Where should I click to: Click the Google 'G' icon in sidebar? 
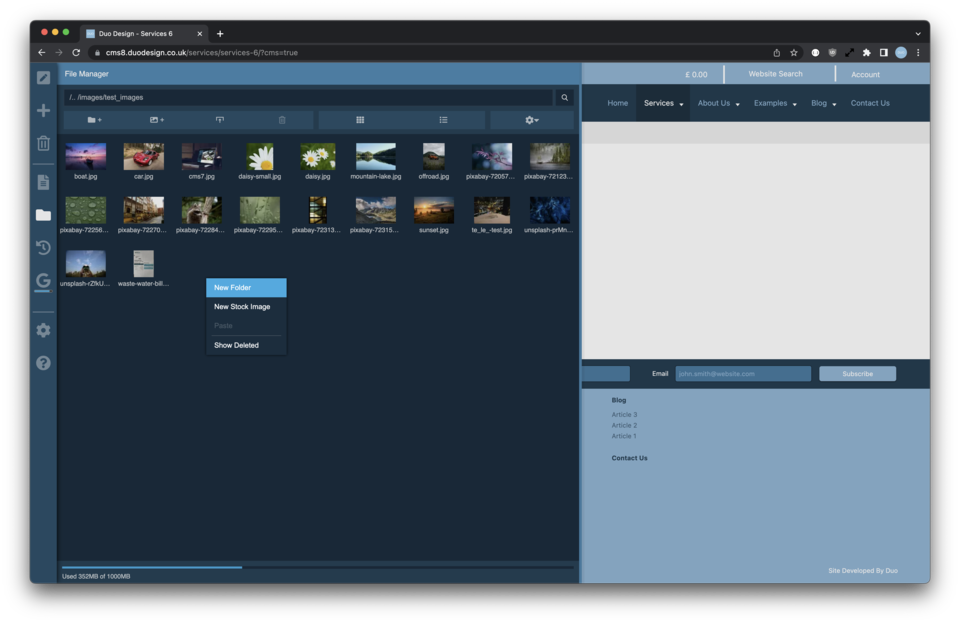(43, 282)
